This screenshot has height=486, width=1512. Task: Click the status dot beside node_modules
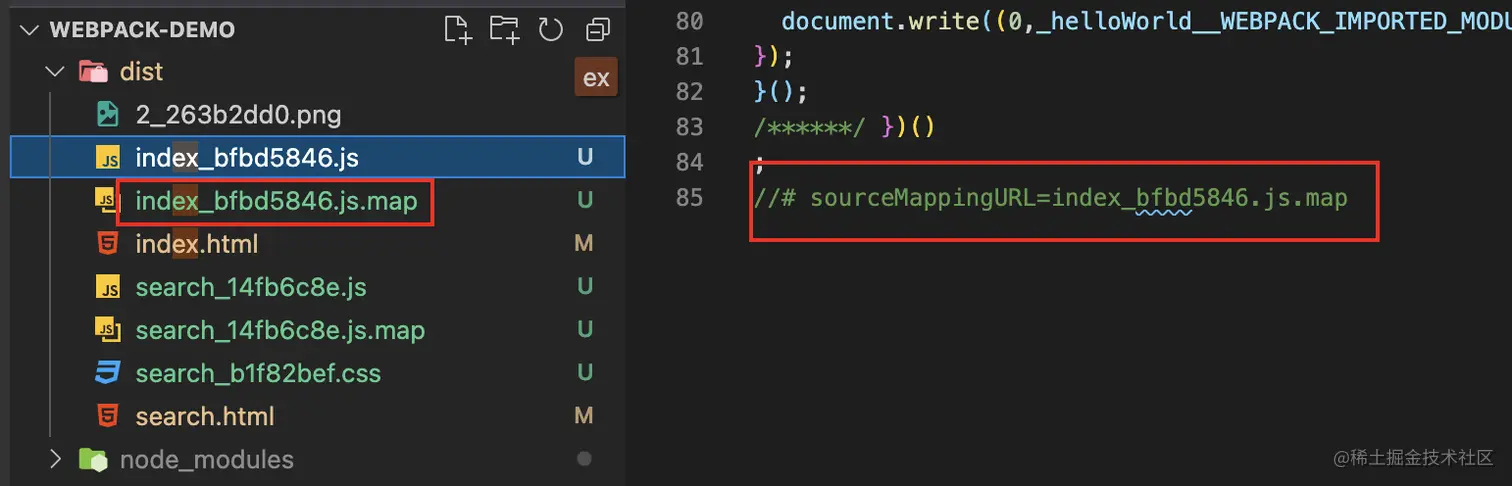(x=585, y=459)
